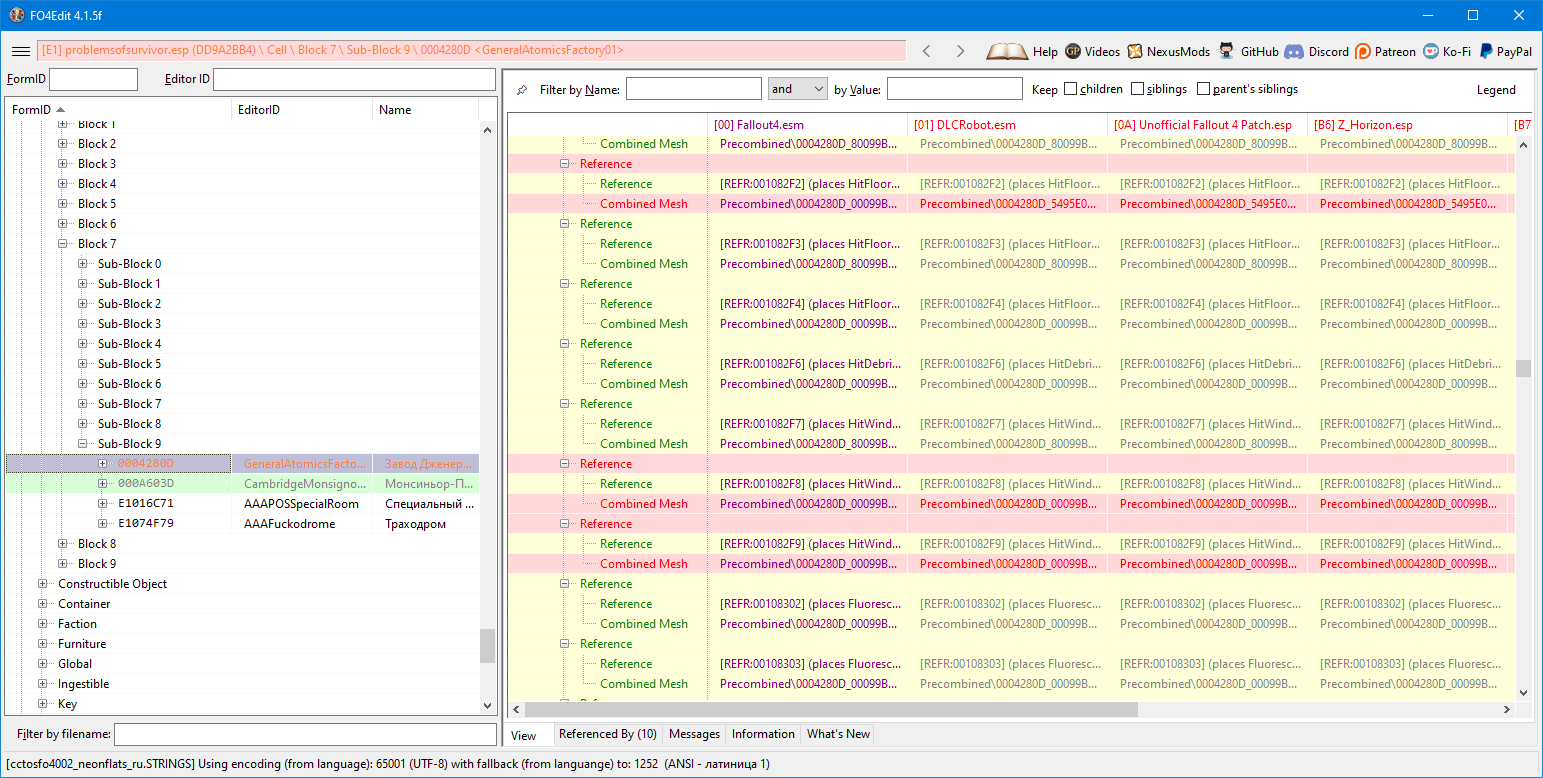Viewport: 1543px width, 778px height.
Task: Click the hamburger main menu icon
Action: 20,51
